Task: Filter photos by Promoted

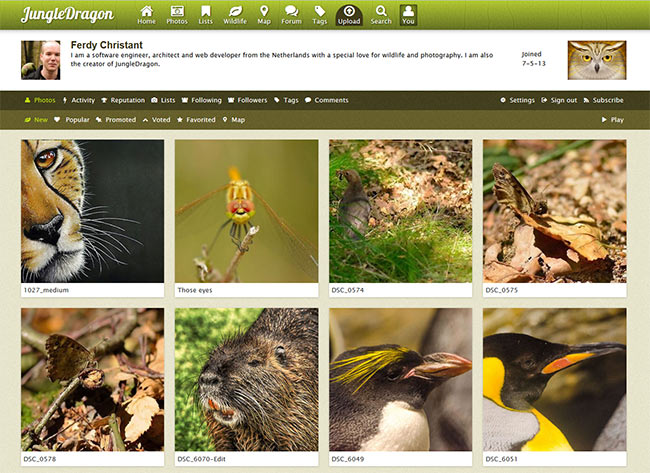Action: click(116, 119)
